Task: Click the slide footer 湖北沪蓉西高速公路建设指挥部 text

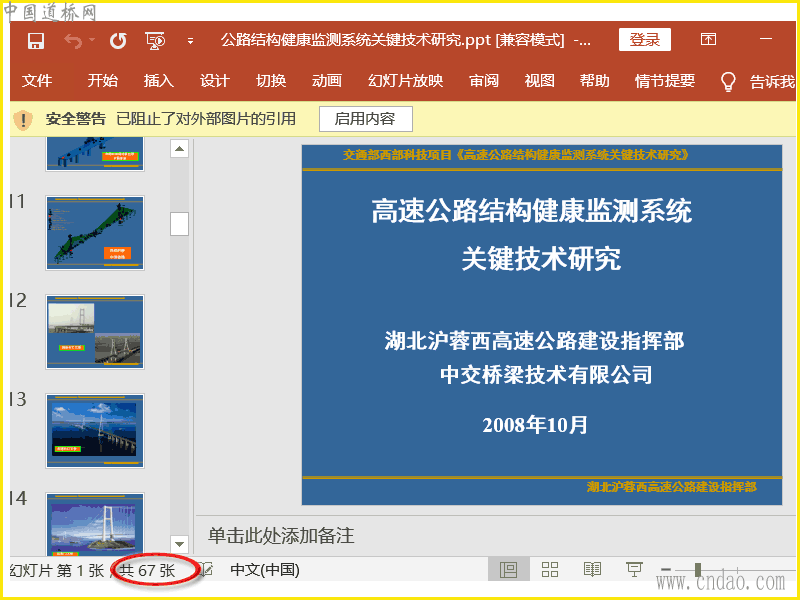Action: pos(671,487)
